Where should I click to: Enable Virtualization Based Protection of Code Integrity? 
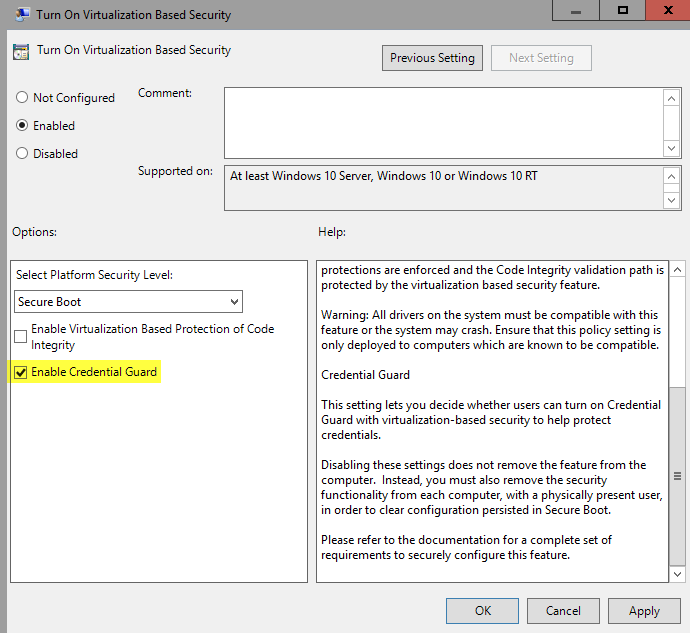(x=21, y=337)
